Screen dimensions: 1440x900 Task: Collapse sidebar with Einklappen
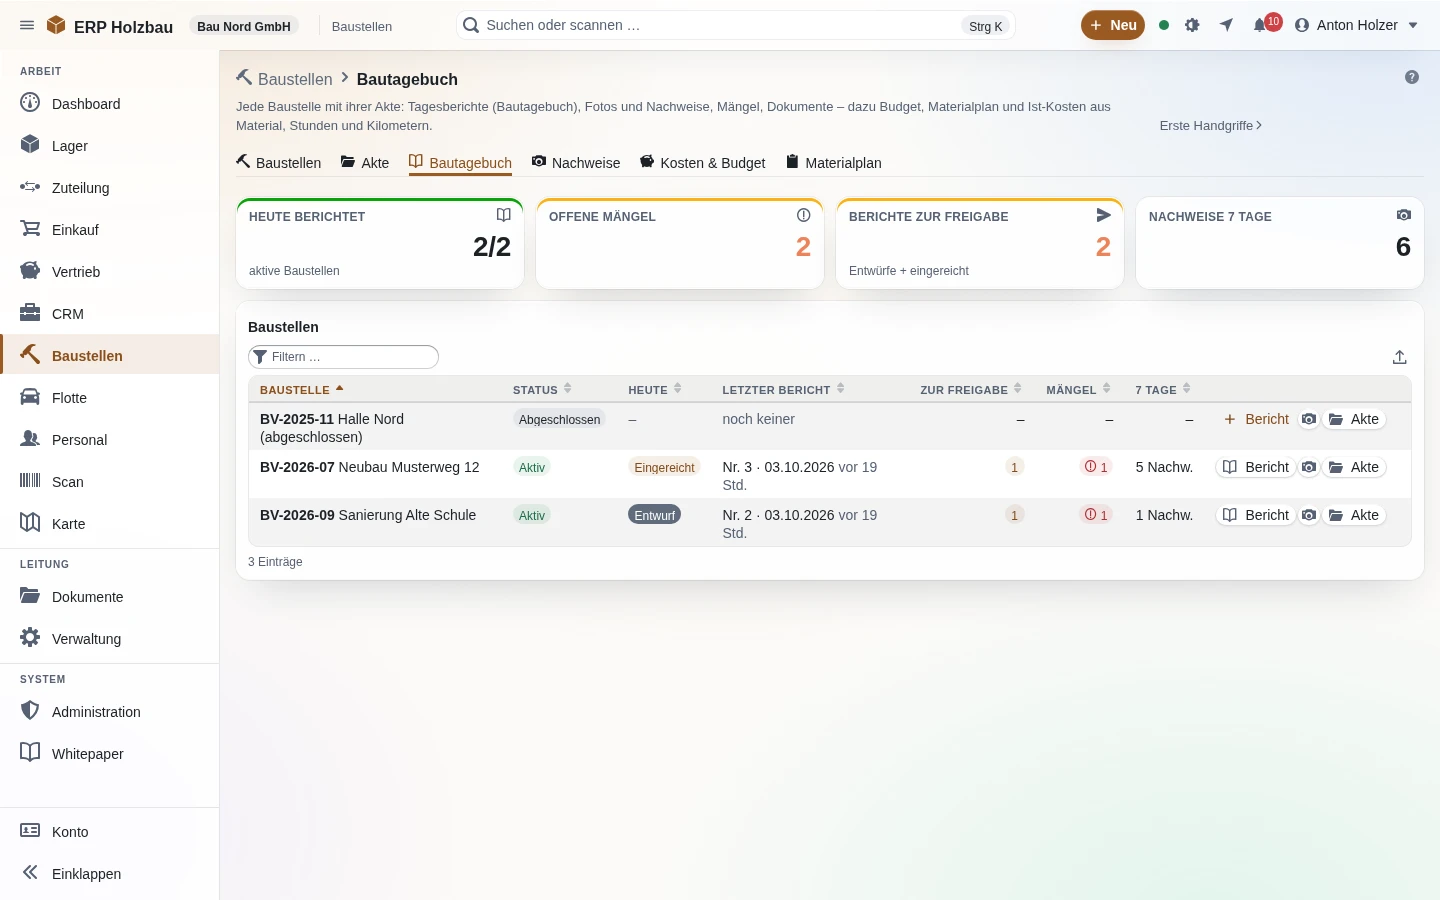[x=110, y=873]
